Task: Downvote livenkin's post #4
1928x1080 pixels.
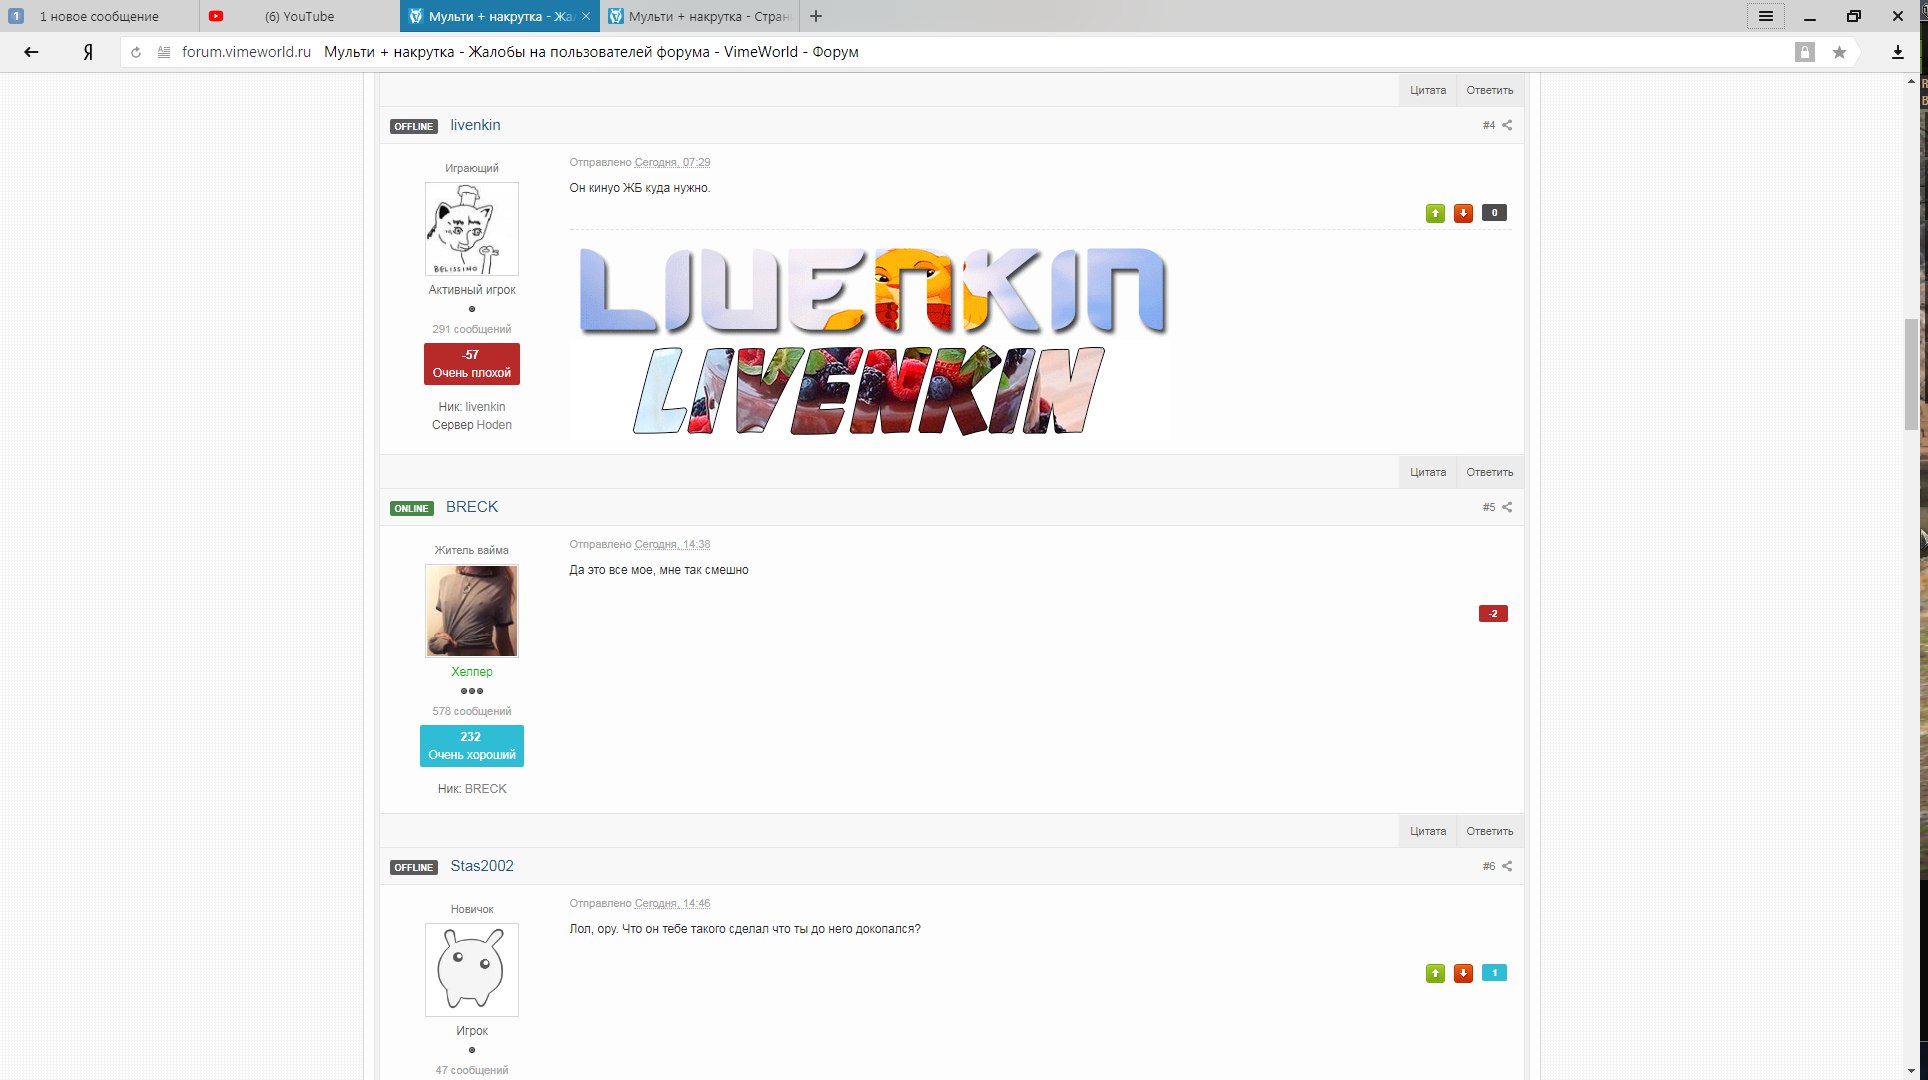Action: (1463, 213)
